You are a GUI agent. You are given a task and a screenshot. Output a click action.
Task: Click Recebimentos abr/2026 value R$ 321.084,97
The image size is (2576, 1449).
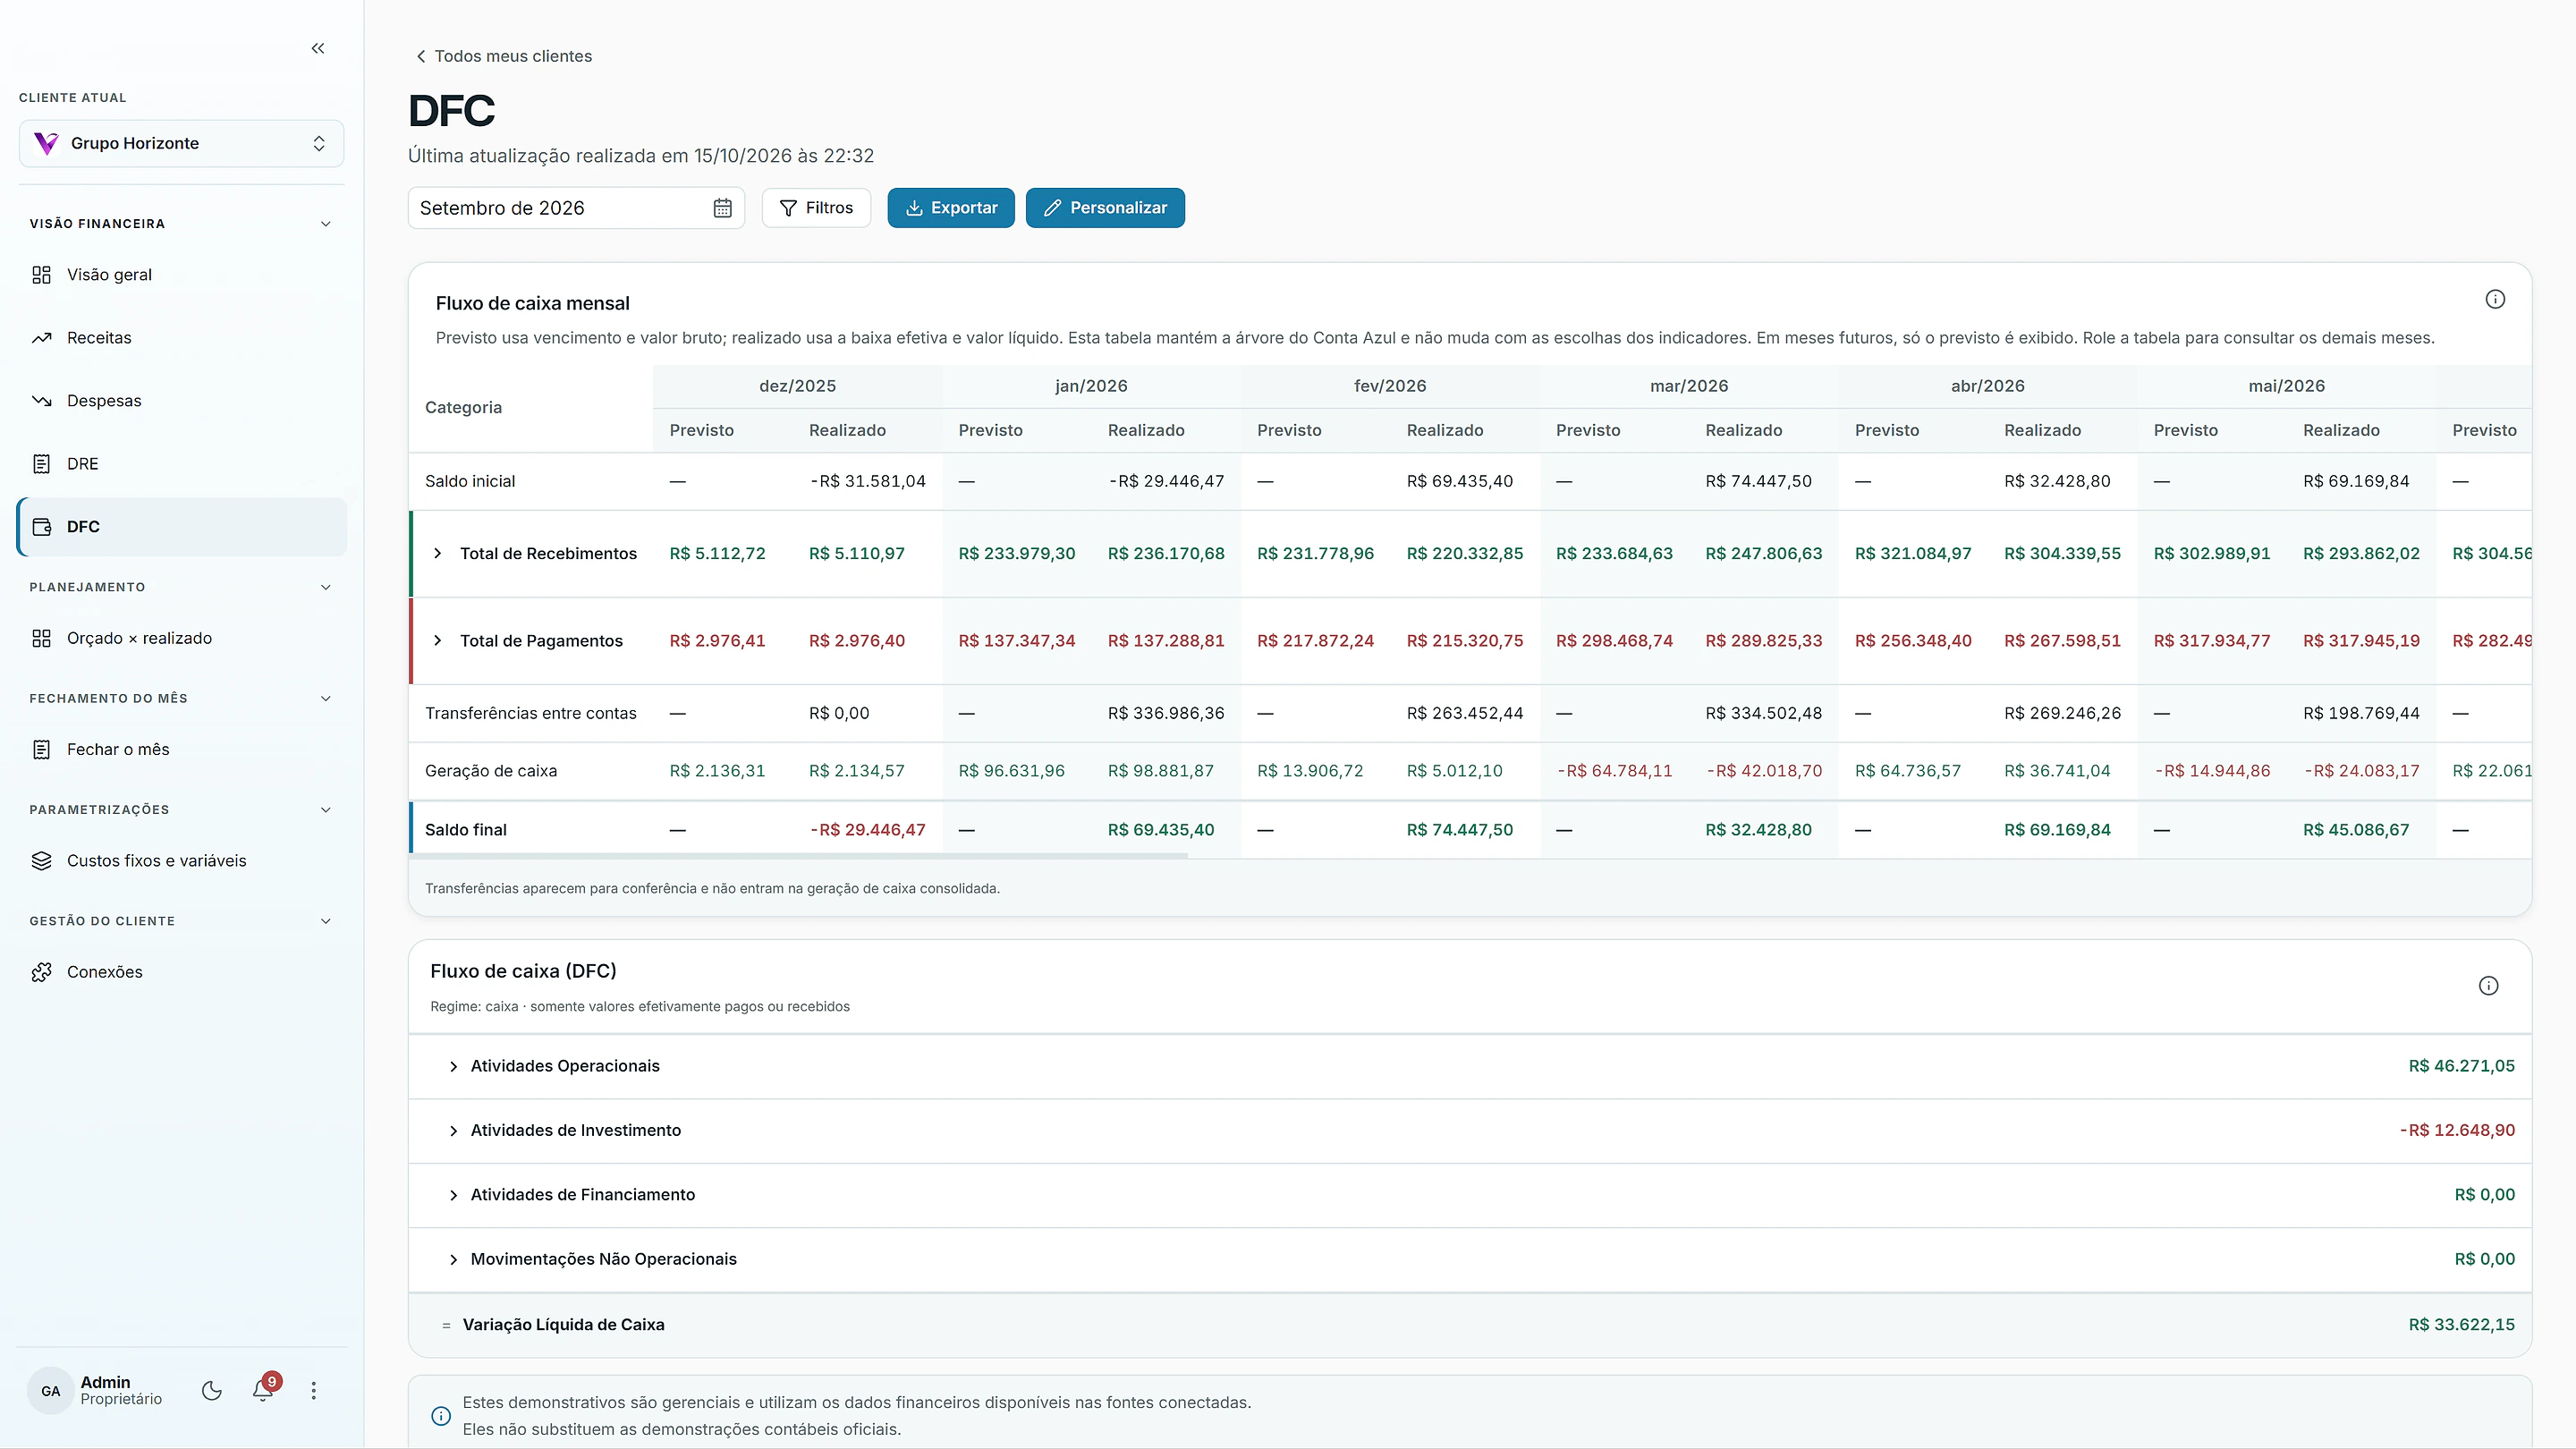1913,553
